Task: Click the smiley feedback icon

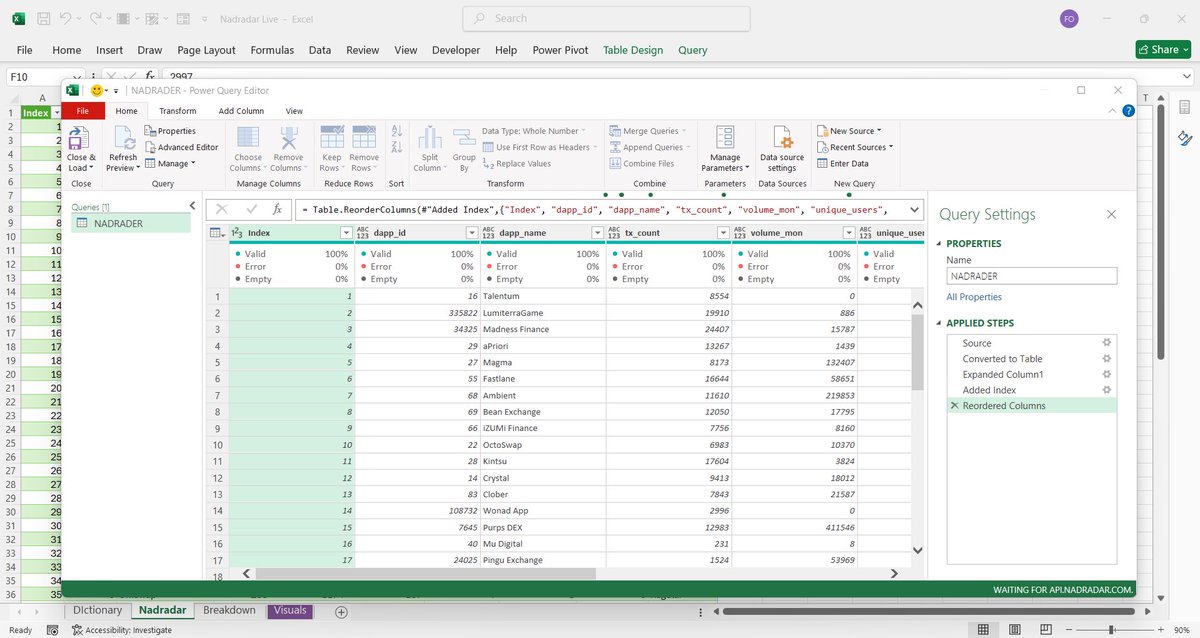Action: (98, 90)
